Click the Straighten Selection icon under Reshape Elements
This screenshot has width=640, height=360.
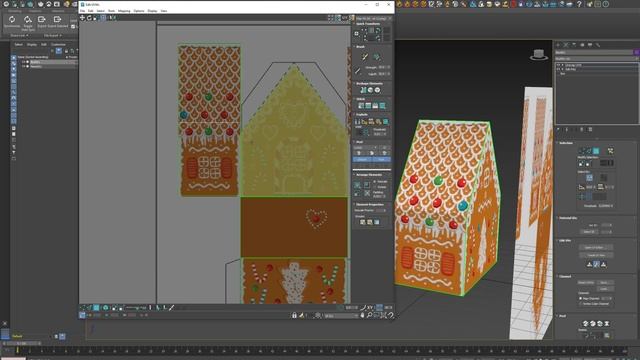(x=363, y=90)
